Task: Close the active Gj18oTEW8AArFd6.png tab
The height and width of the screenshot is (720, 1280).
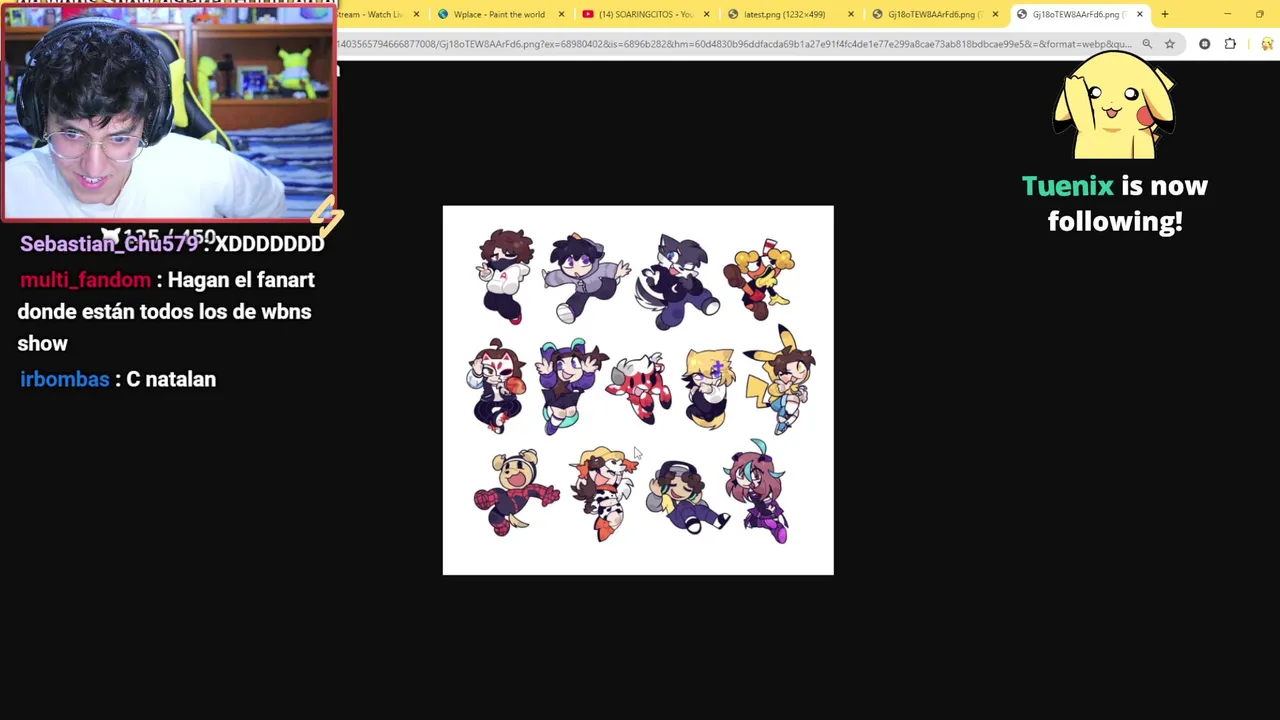Action: [x=1139, y=14]
